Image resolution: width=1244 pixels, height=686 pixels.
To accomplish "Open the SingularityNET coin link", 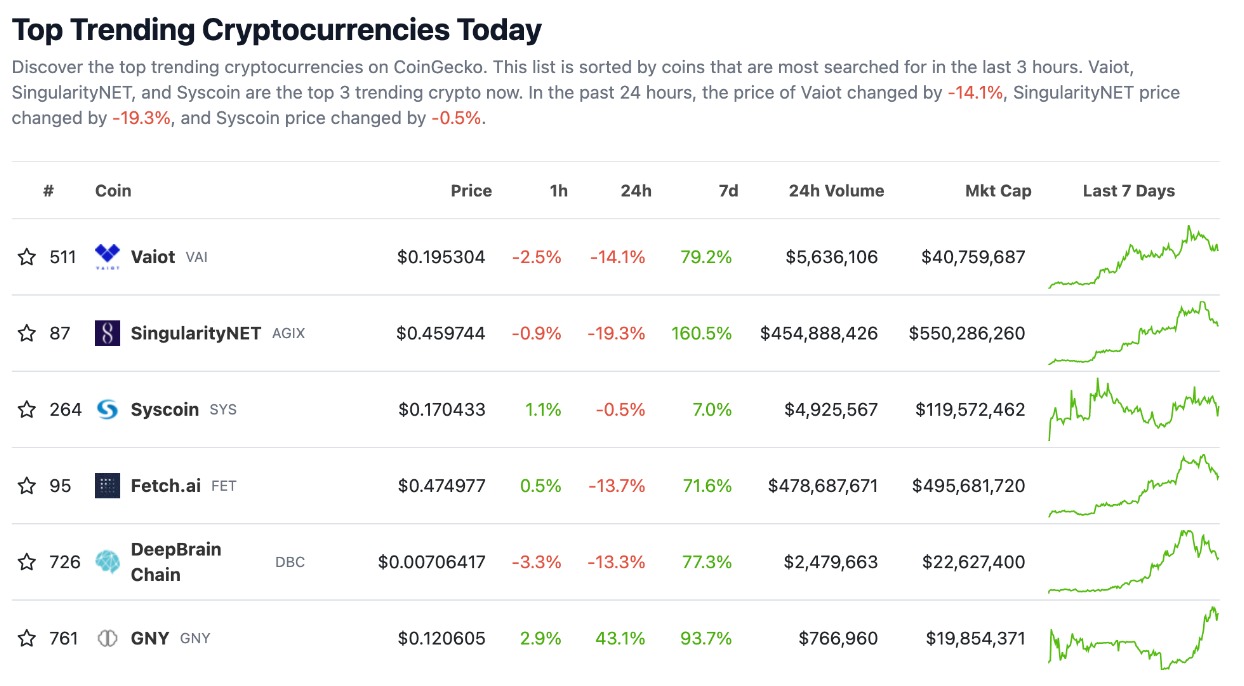I will click(195, 333).
